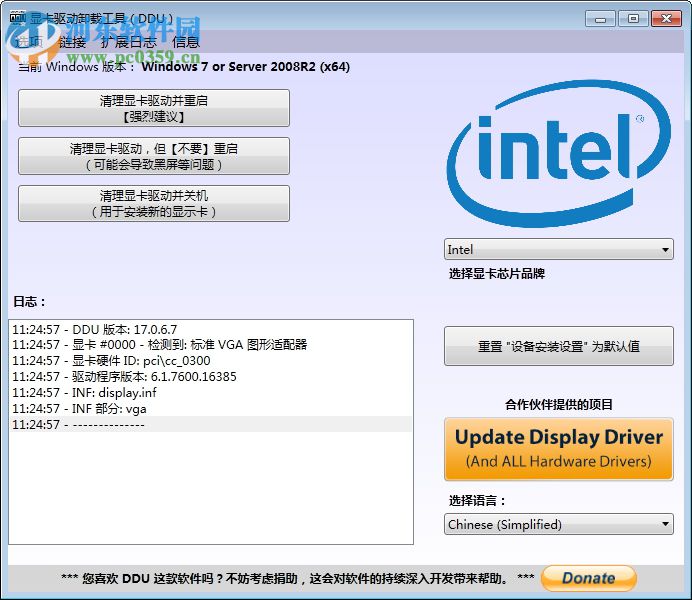Minimize the DDU window
692x600 pixels.
(600, 19)
